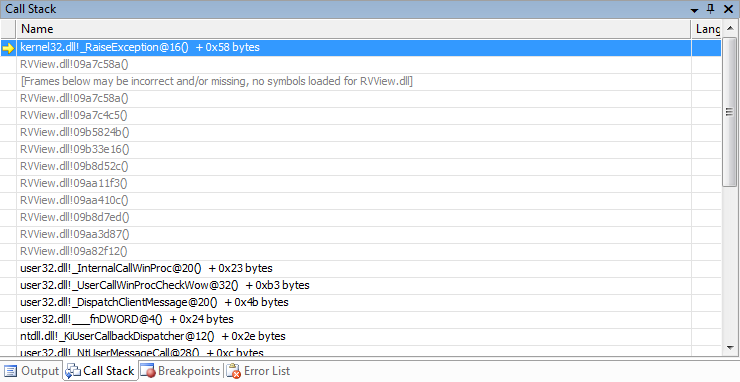The height and width of the screenshot is (382, 740).
Task: Click the yellow current-frame arrow icon
Action: click(8, 48)
